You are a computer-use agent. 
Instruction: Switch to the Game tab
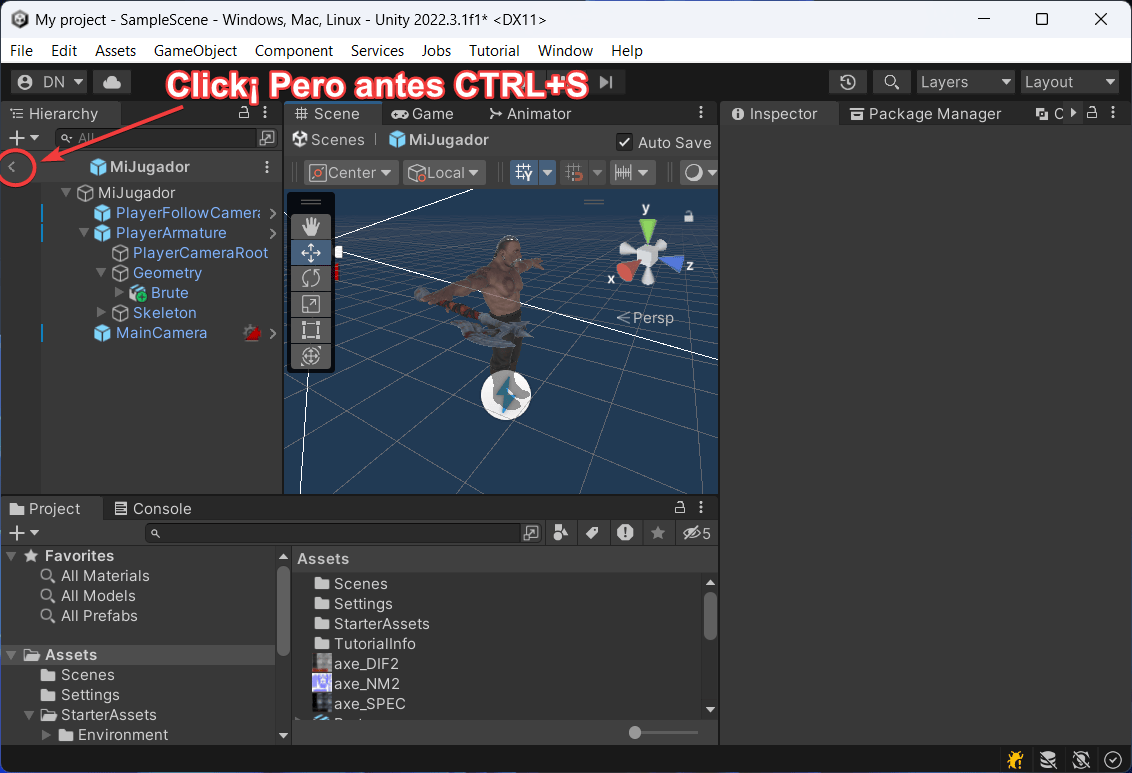pos(422,113)
